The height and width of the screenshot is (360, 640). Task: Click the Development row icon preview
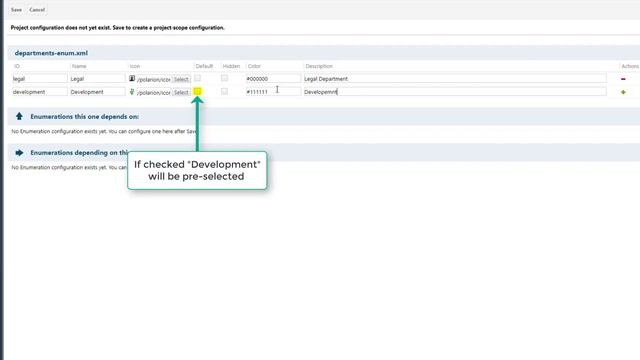132,92
